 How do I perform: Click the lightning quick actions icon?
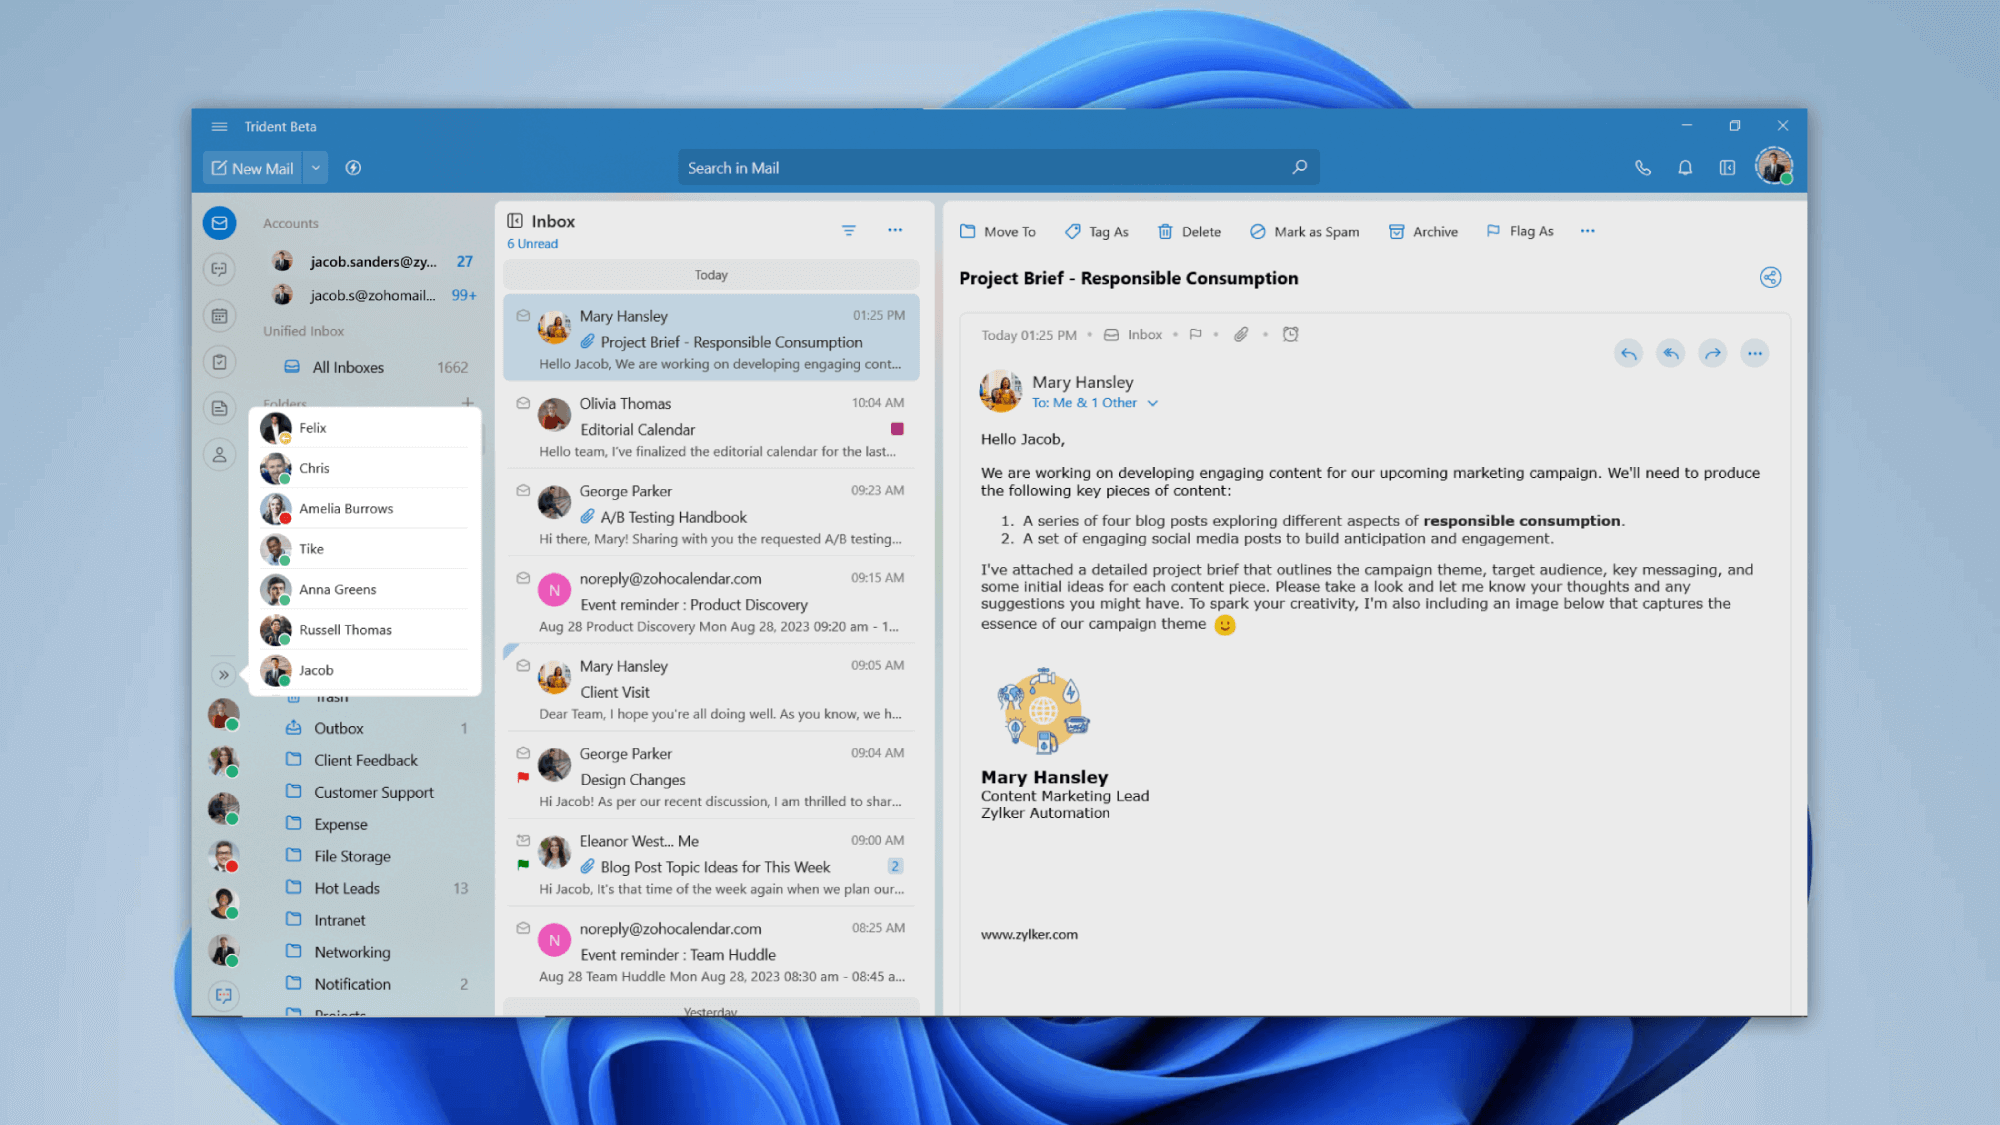tap(353, 168)
